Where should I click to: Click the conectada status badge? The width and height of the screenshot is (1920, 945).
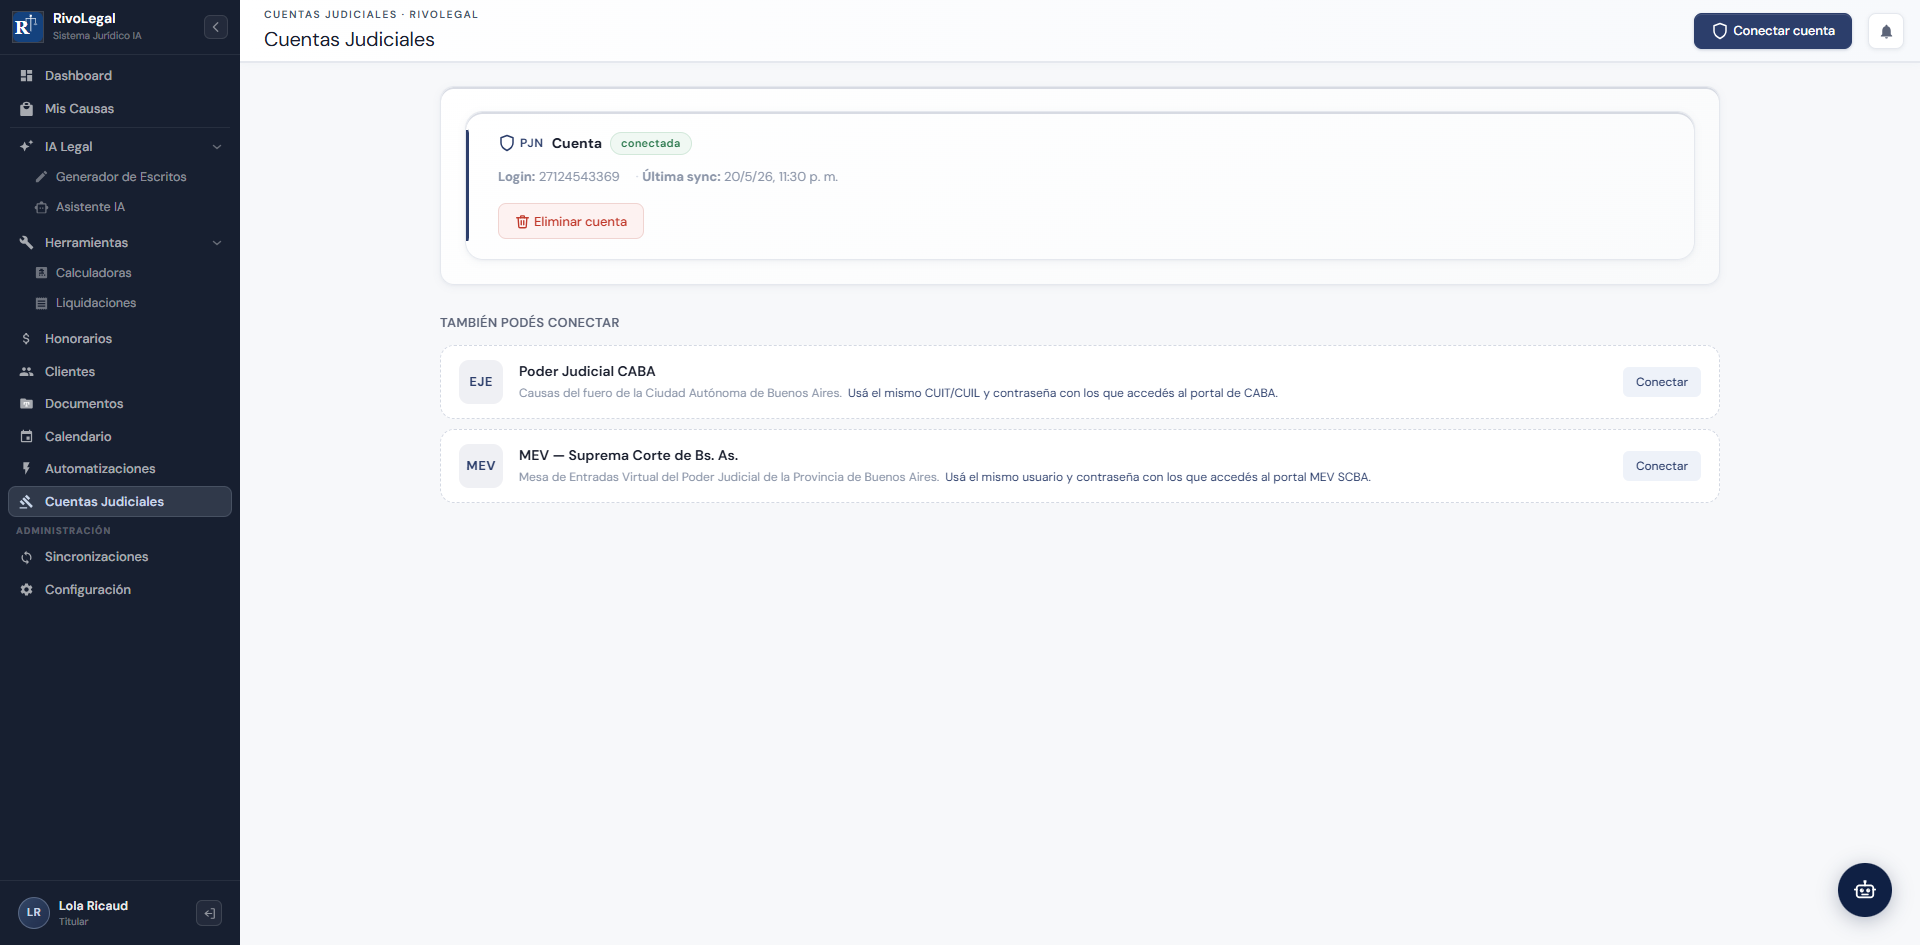tap(651, 144)
